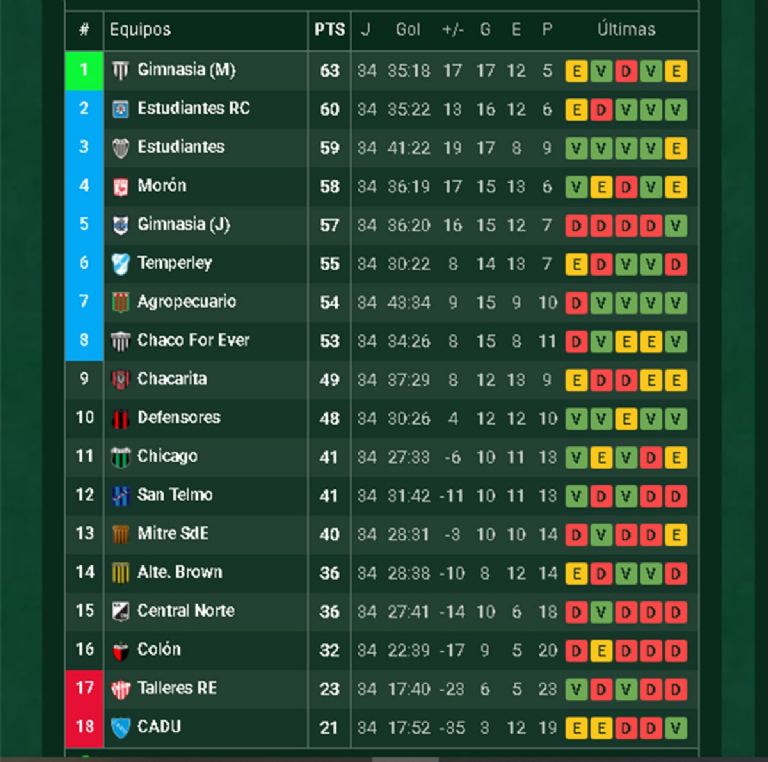The height and width of the screenshot is (762, 768).
Task: Click the Chacarita team crest icon
Action: 120,380
